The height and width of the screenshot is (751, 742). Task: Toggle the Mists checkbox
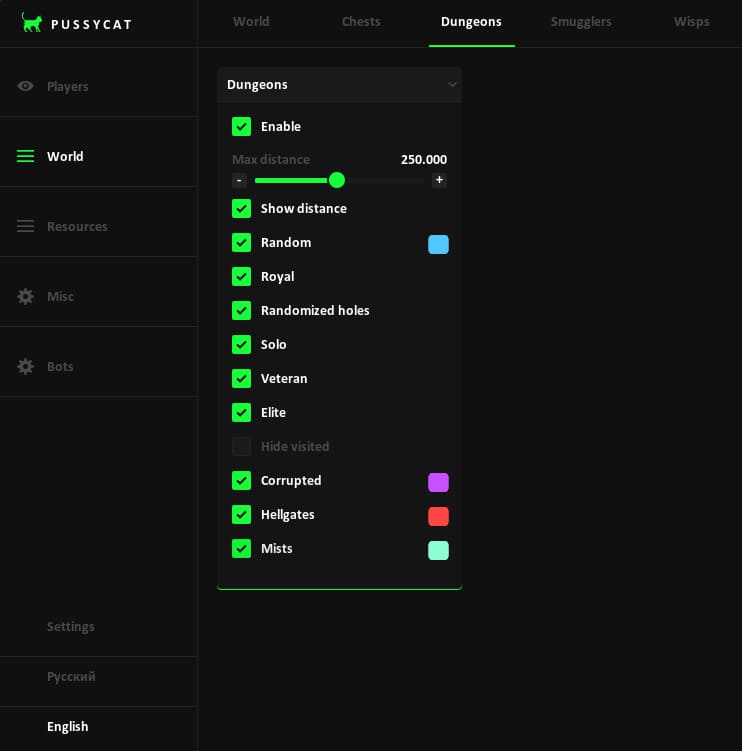pyautogui.click(x=241, y=548)
